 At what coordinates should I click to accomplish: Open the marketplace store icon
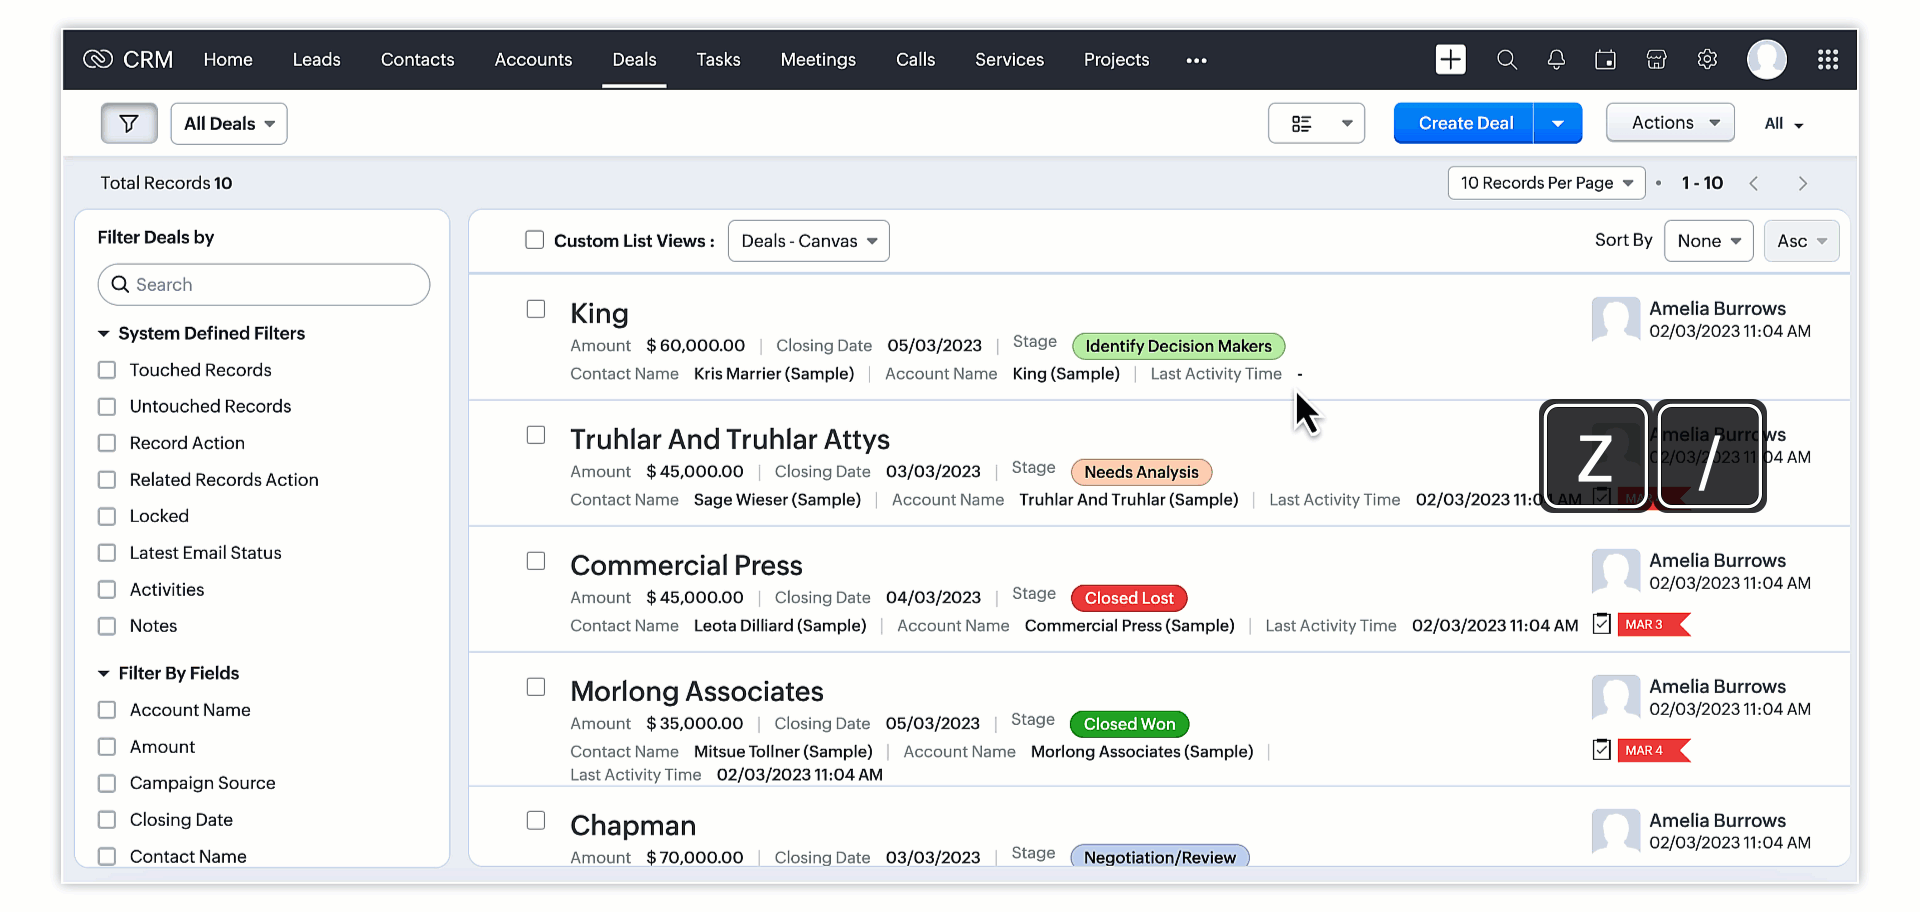click(1656, 60)
